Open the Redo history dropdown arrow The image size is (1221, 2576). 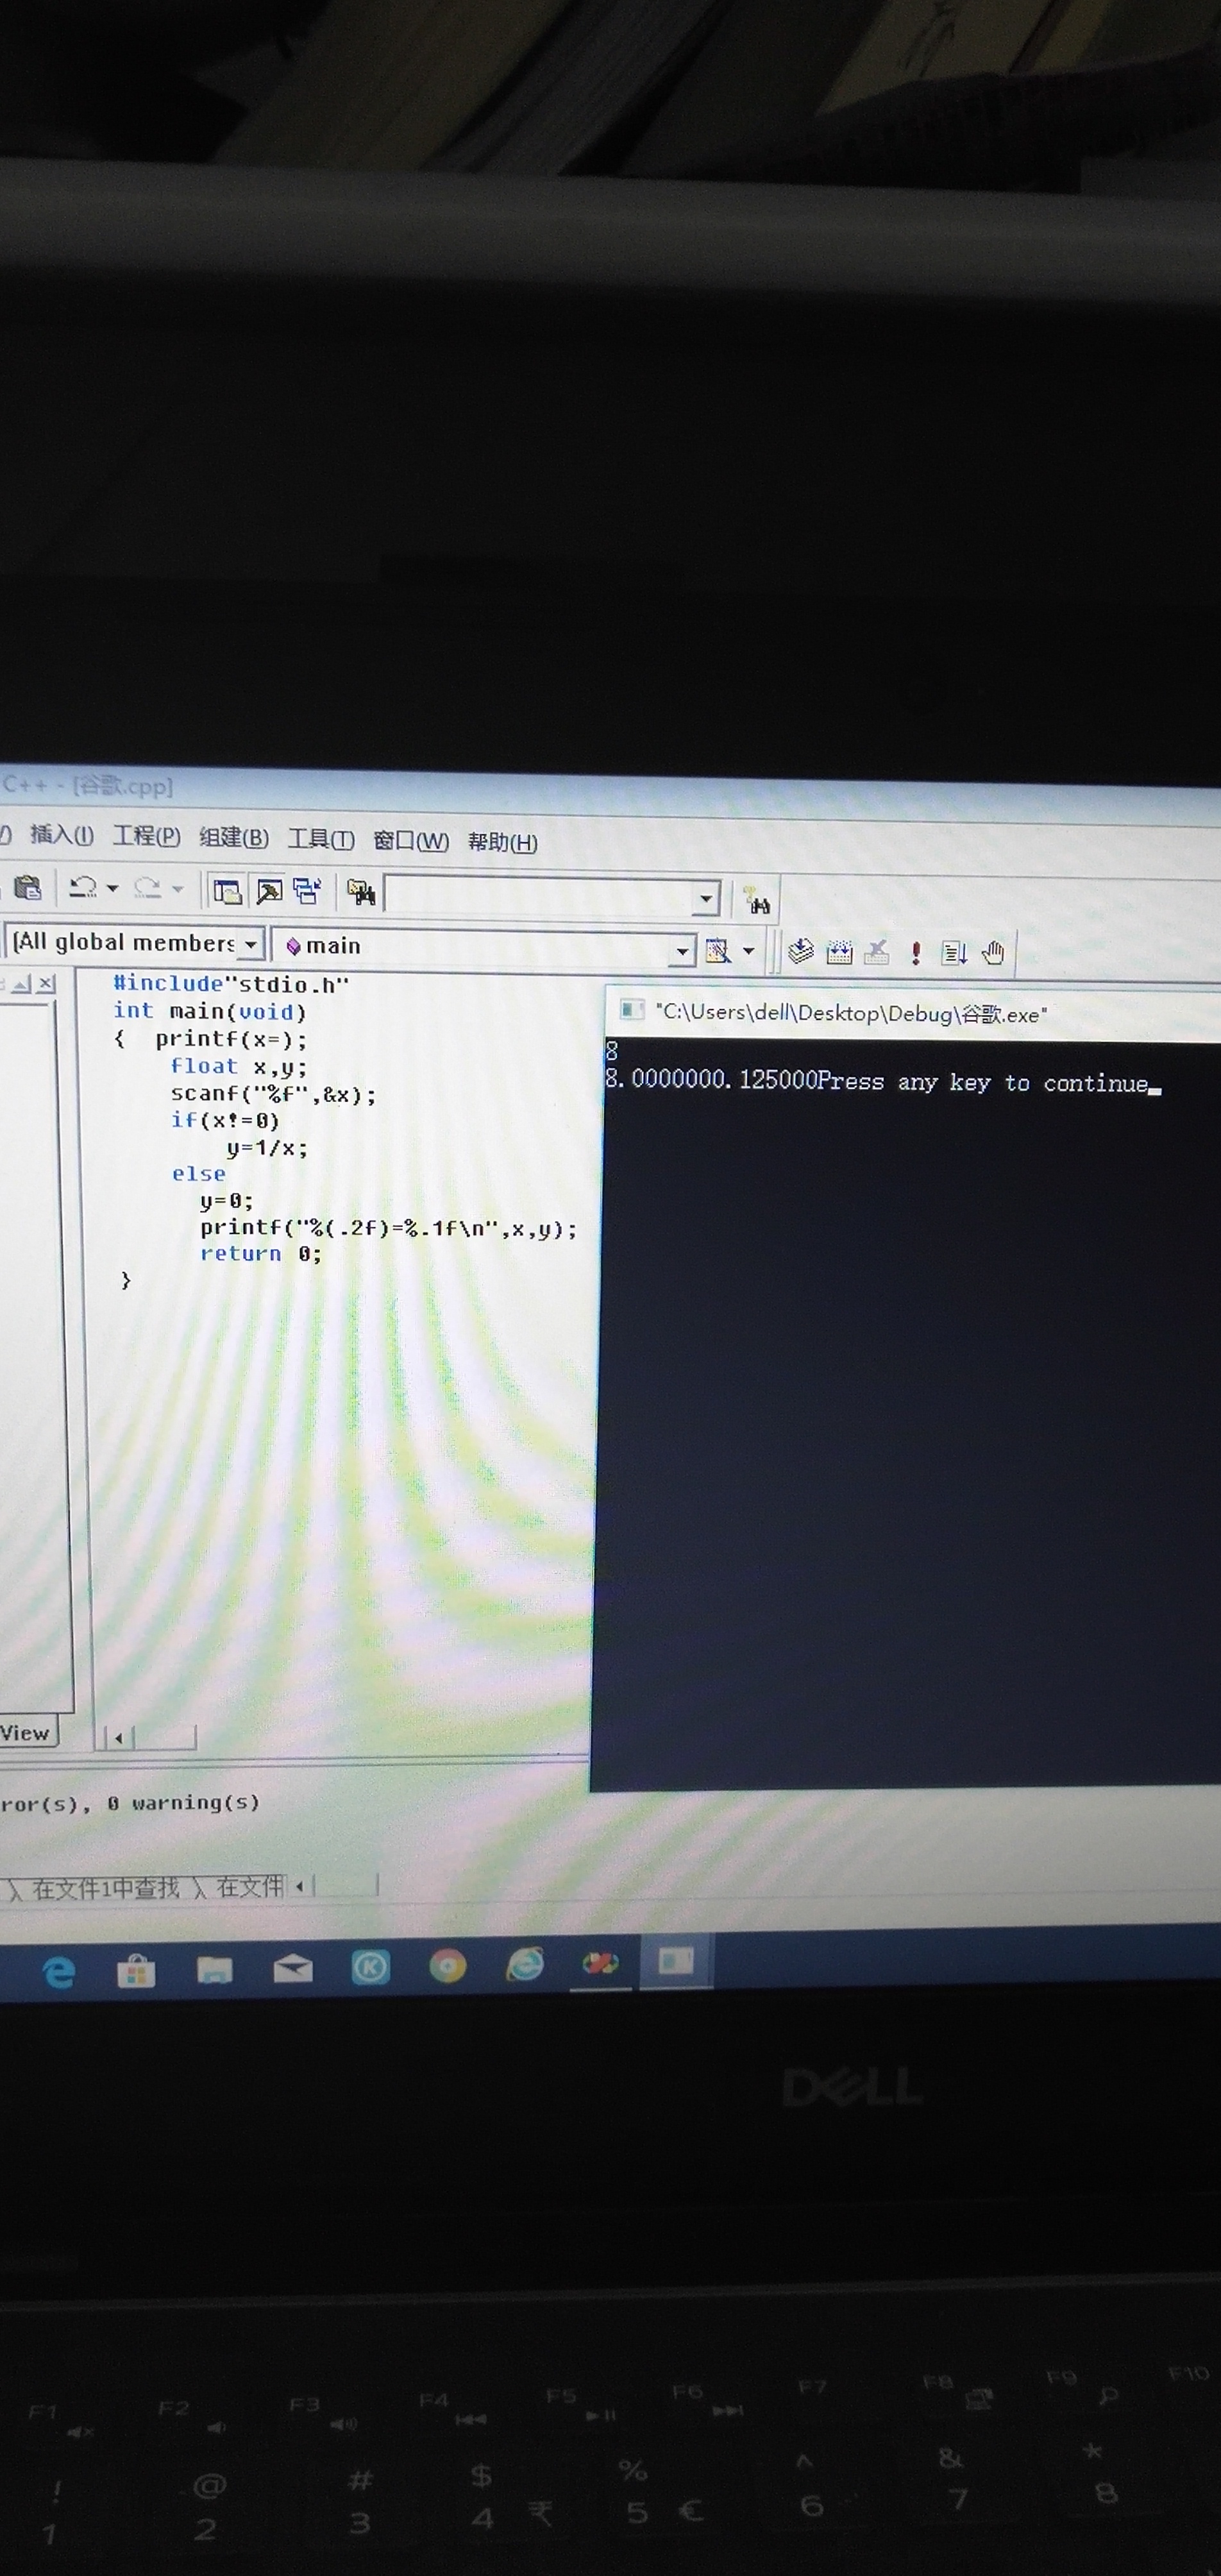pyautogui.click(x=178, y=889)
